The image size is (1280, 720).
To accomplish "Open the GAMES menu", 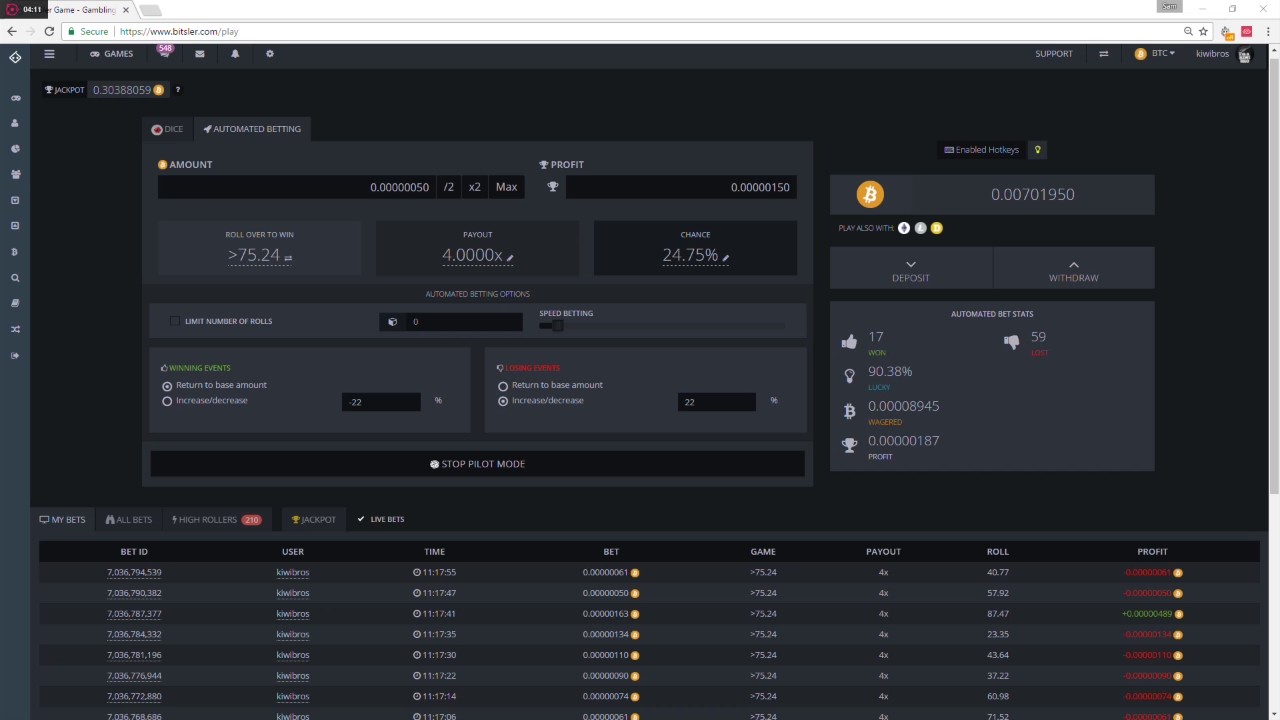I will coord(112,54).
